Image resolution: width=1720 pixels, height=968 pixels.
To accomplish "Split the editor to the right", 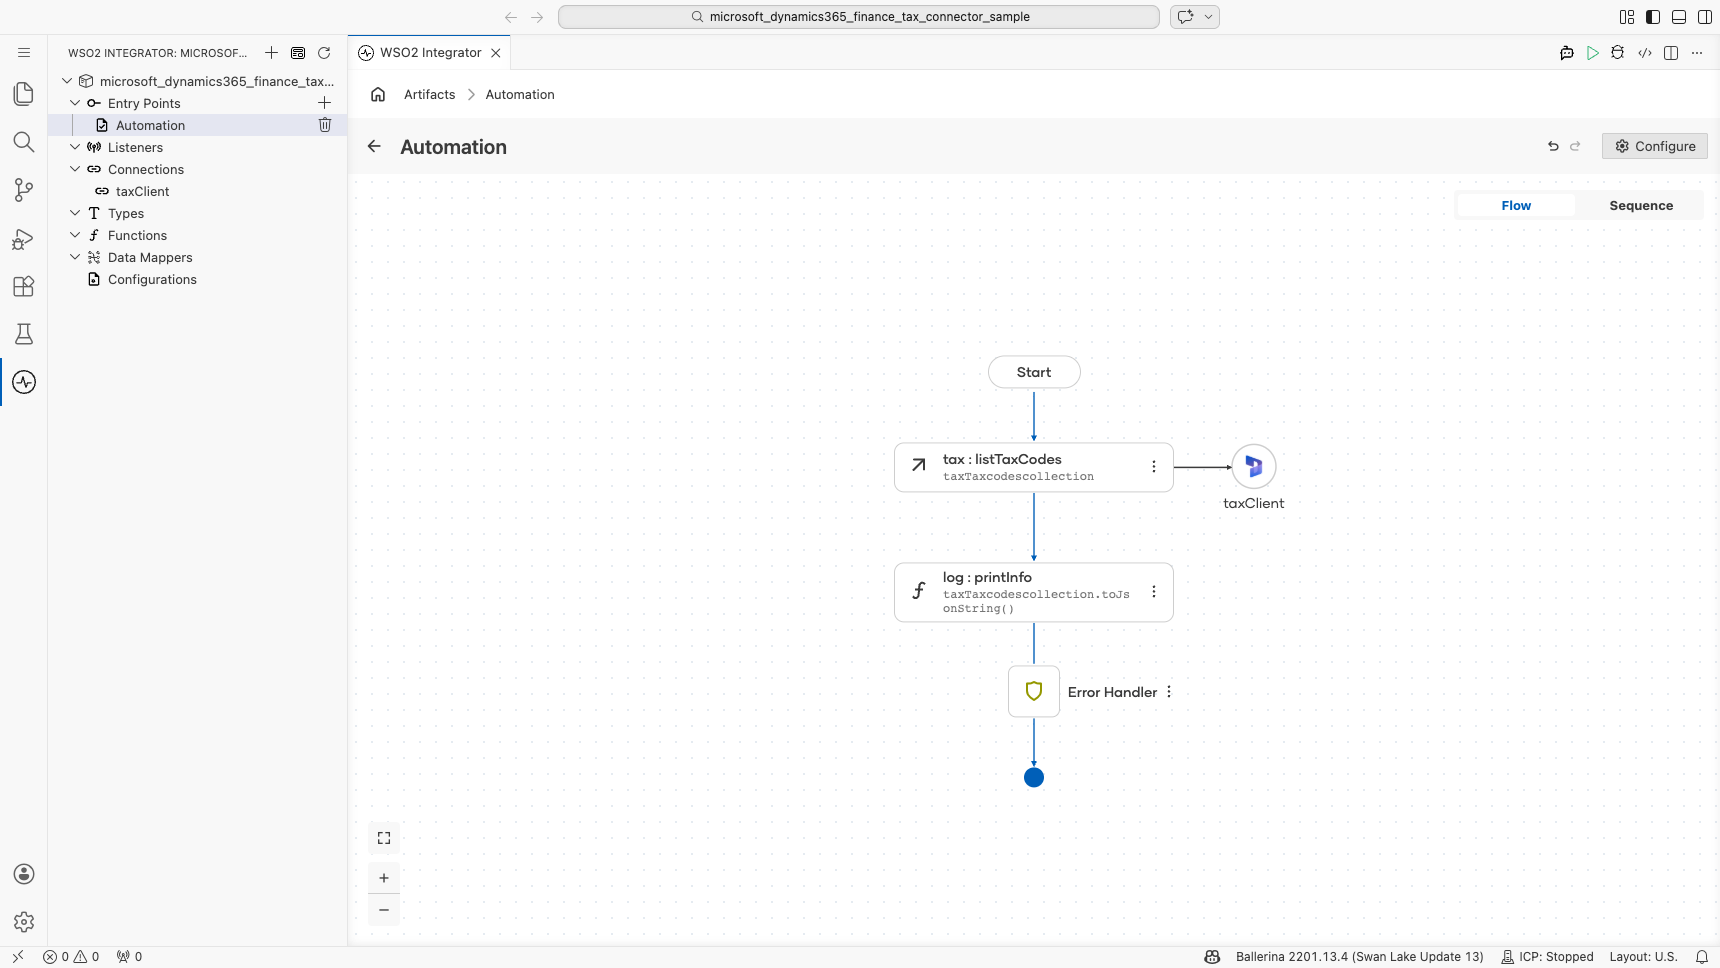I will coord(1671,53).
